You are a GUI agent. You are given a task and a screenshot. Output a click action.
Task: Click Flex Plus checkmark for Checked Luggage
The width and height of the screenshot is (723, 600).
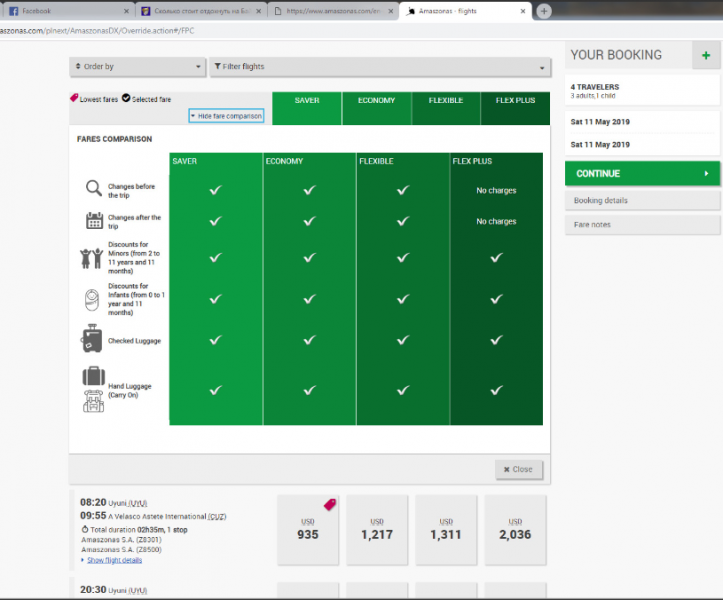[496, 340]
